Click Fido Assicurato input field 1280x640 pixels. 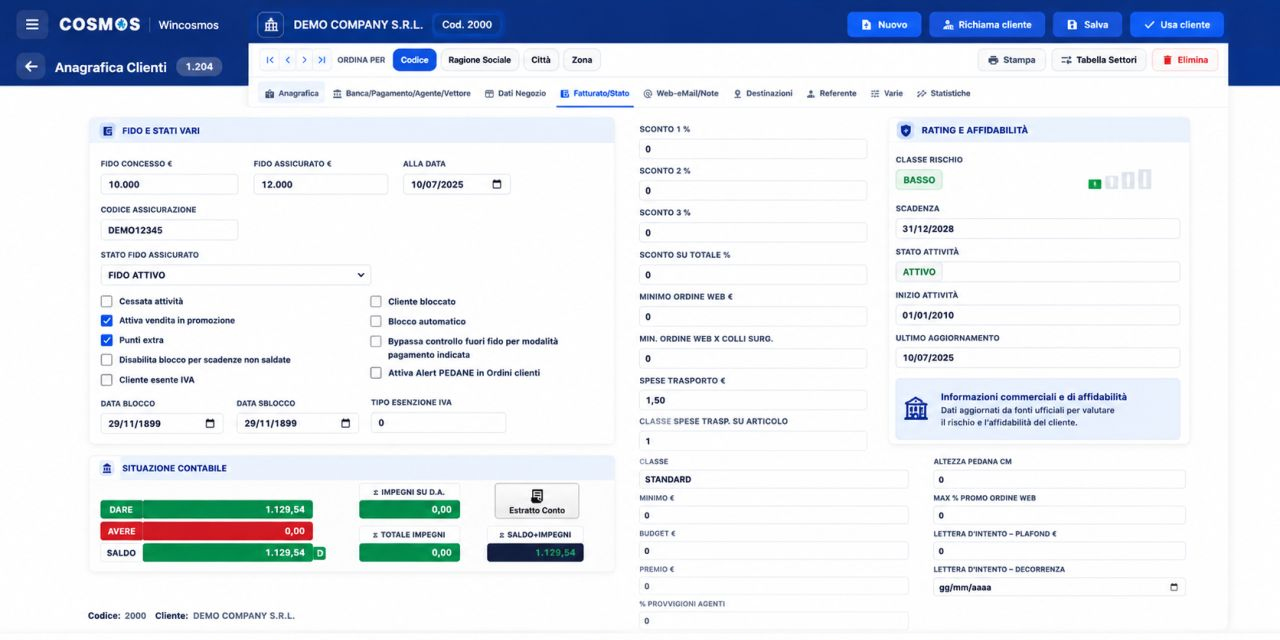click(x=320, y=184)
